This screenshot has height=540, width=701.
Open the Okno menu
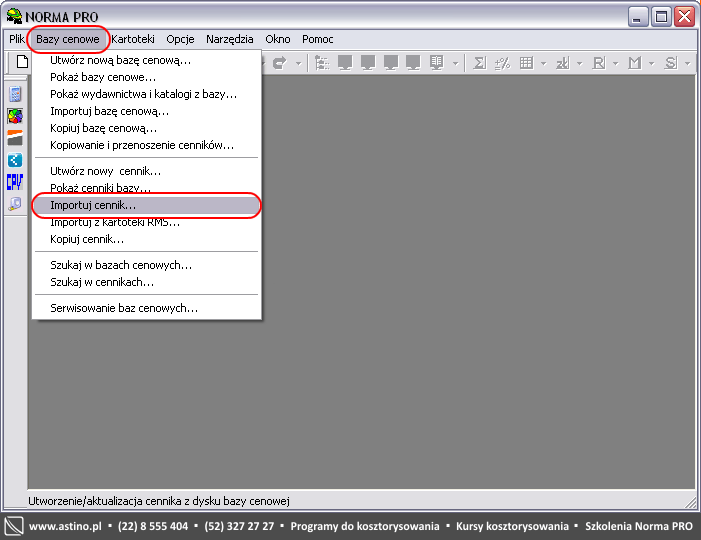[278, 39]
